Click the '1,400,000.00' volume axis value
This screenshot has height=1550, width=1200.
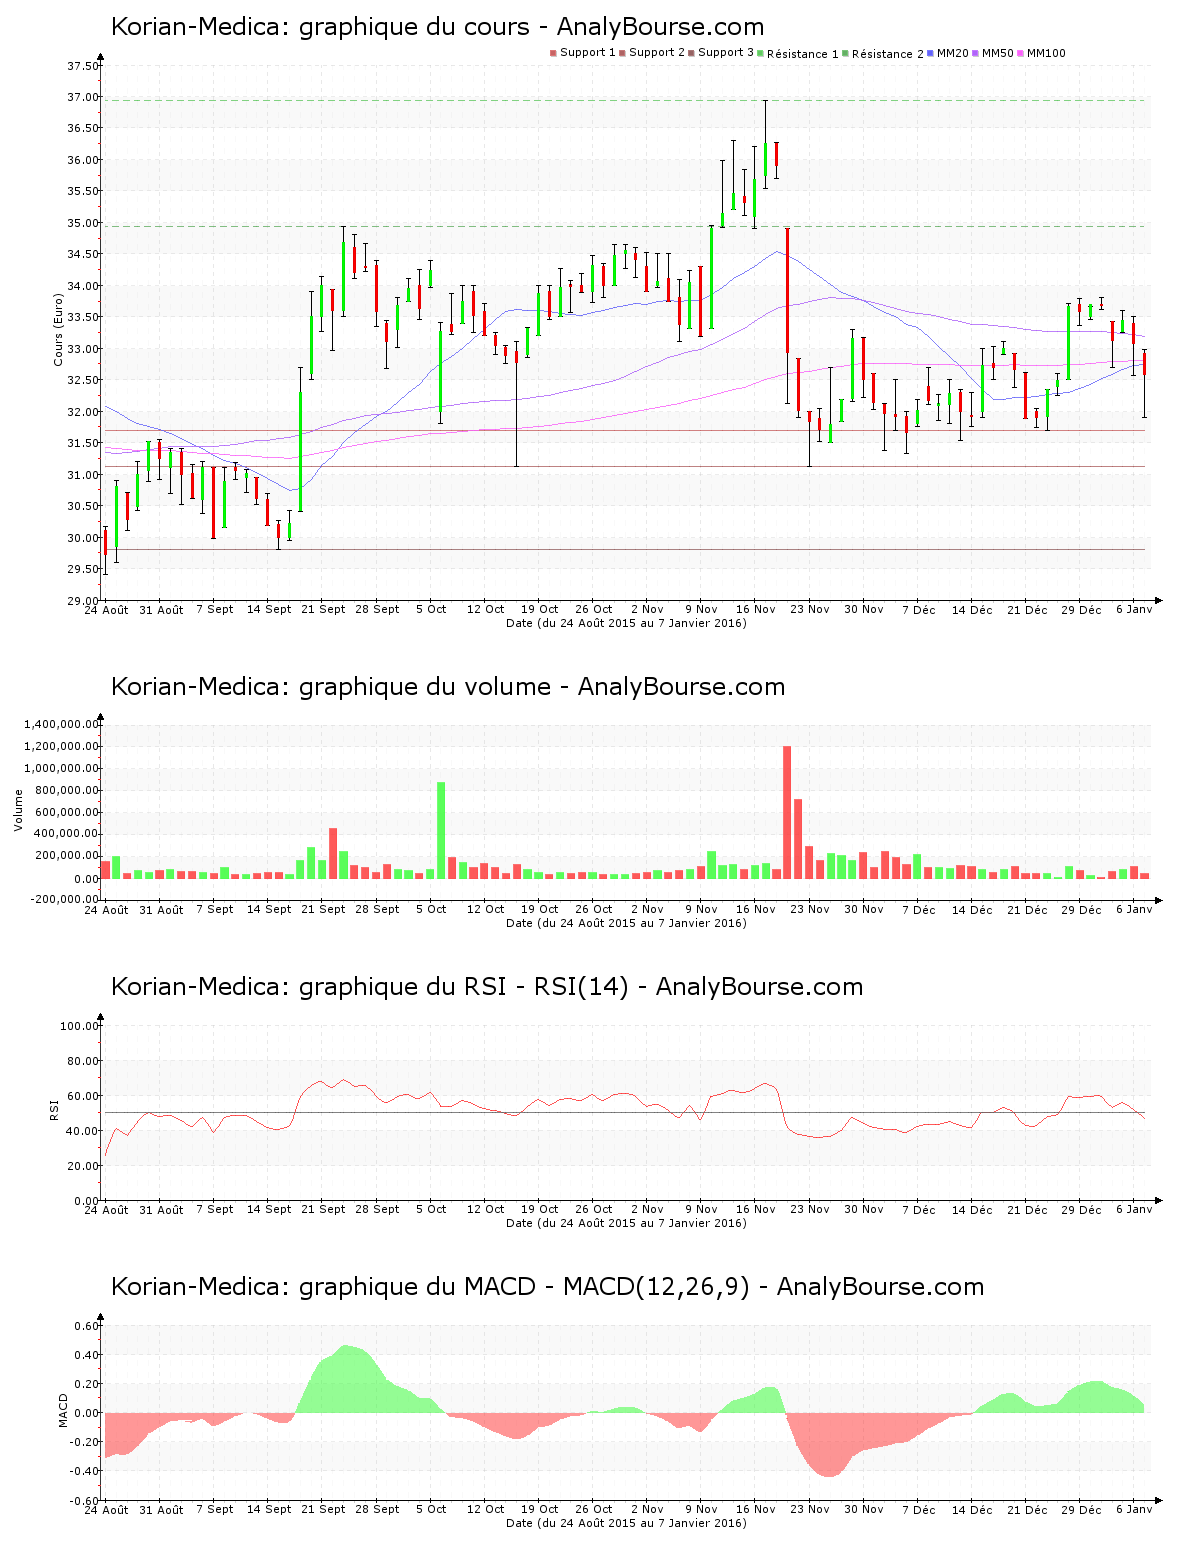[x=63, y=724]
